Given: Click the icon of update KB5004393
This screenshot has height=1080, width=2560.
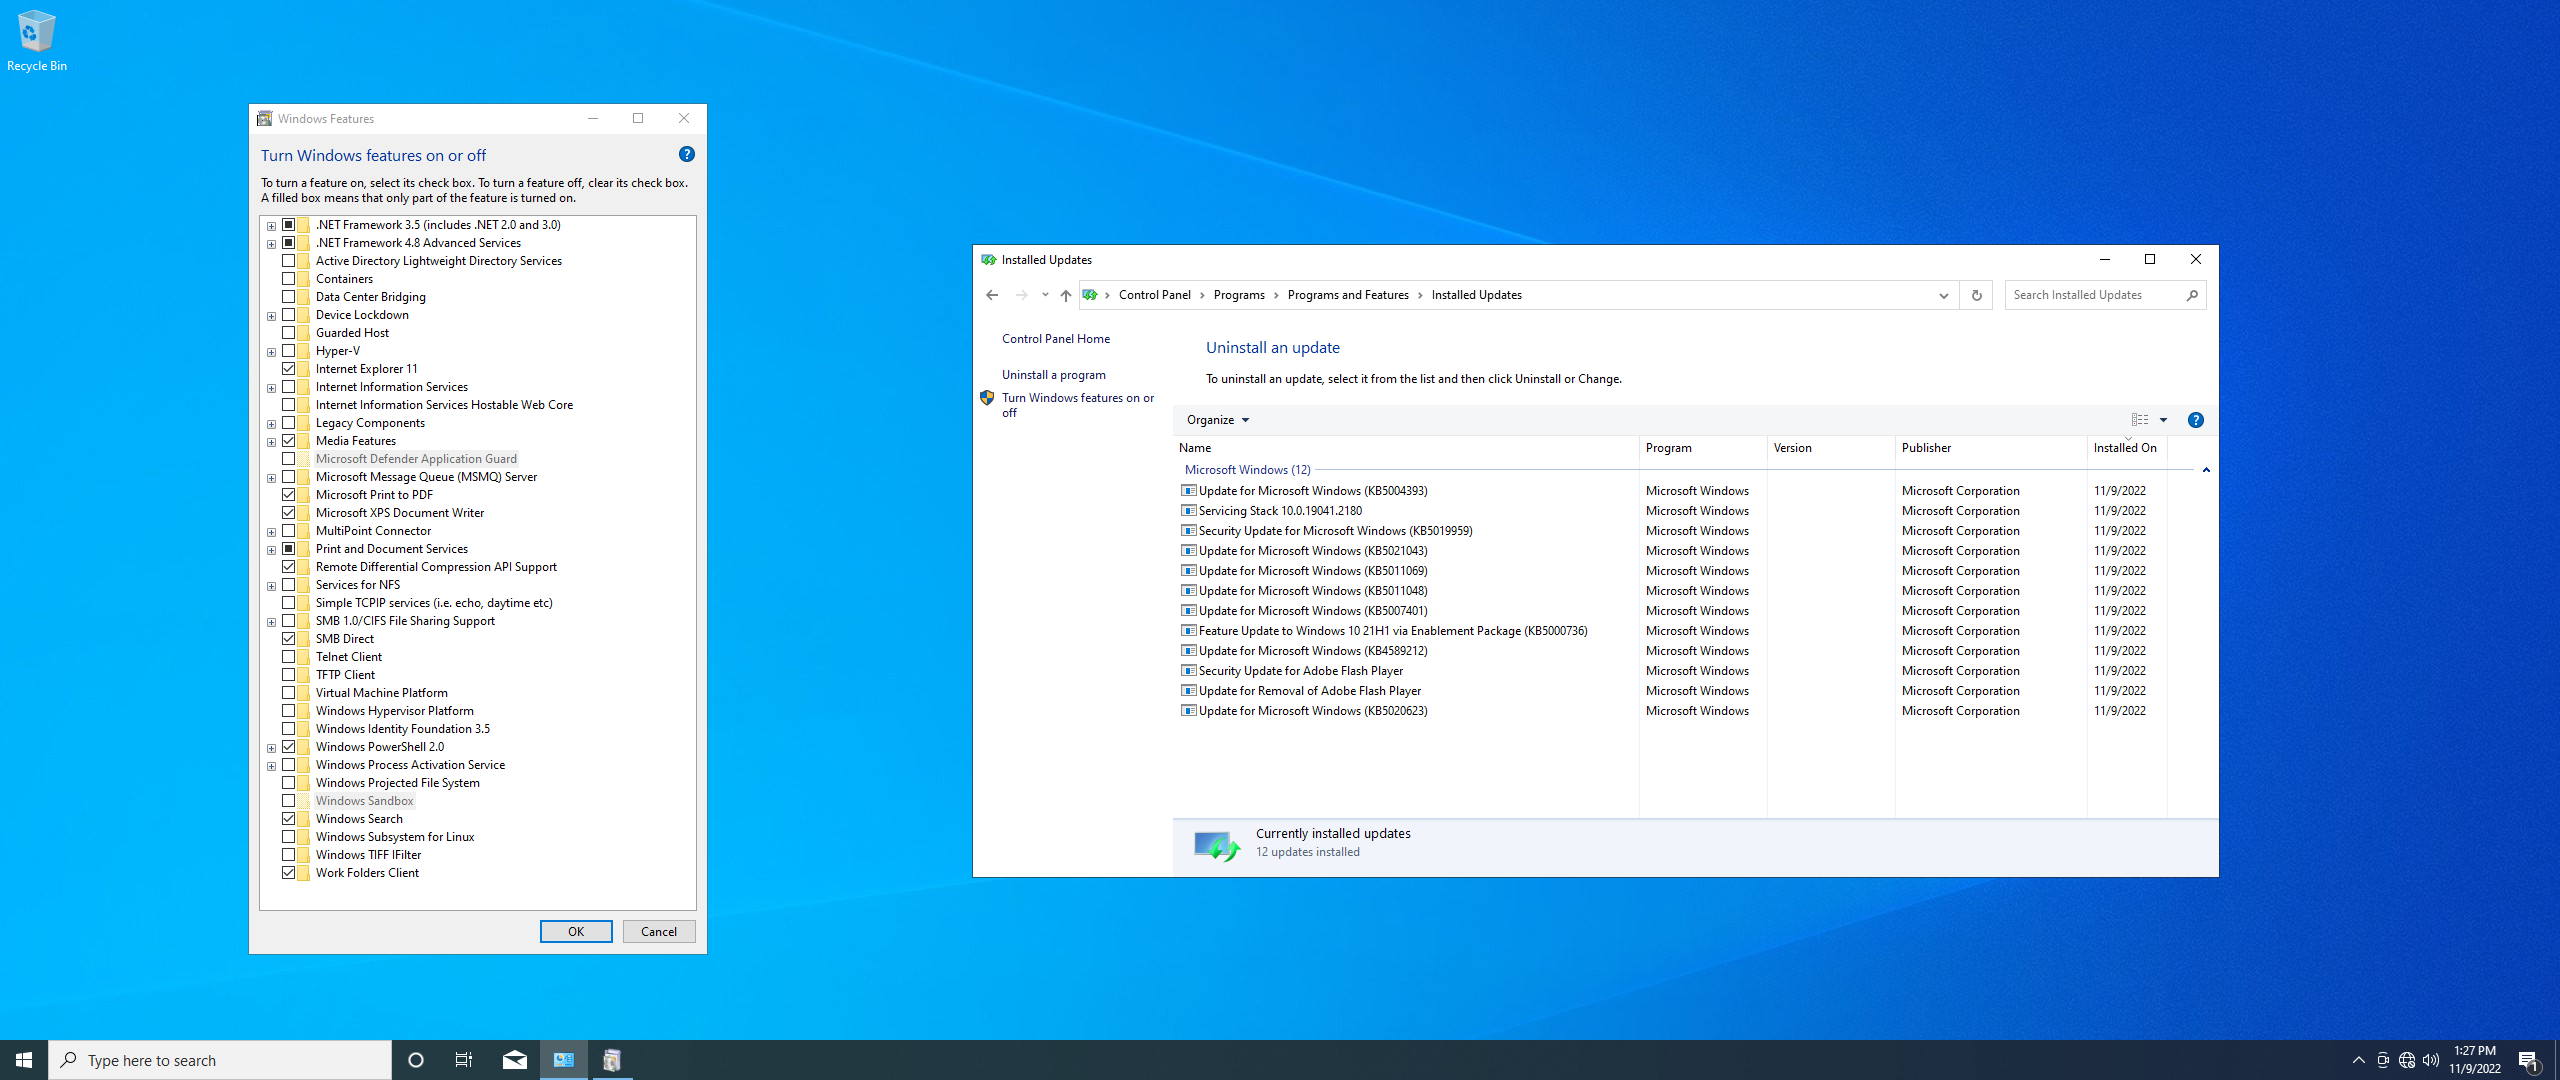Looking at the screenshot, I should tap(1188, 491).
